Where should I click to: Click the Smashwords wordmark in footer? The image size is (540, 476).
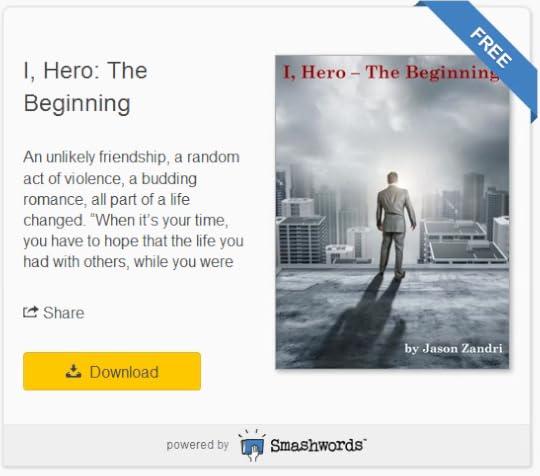tap(318, 446)
